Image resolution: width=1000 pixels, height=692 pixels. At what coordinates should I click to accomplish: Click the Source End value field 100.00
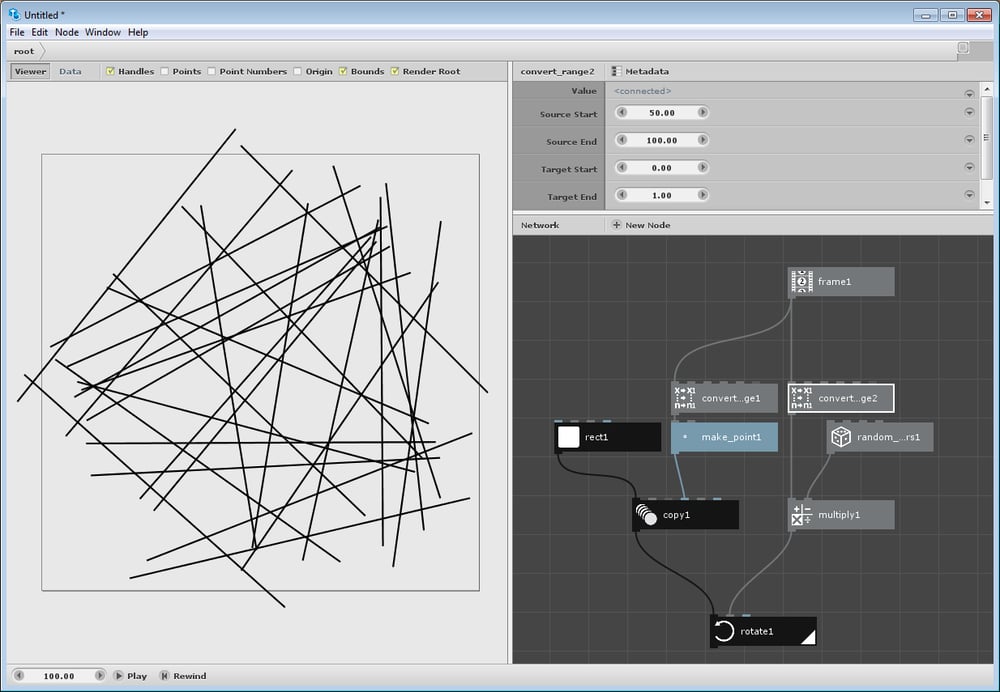point(662,140)
